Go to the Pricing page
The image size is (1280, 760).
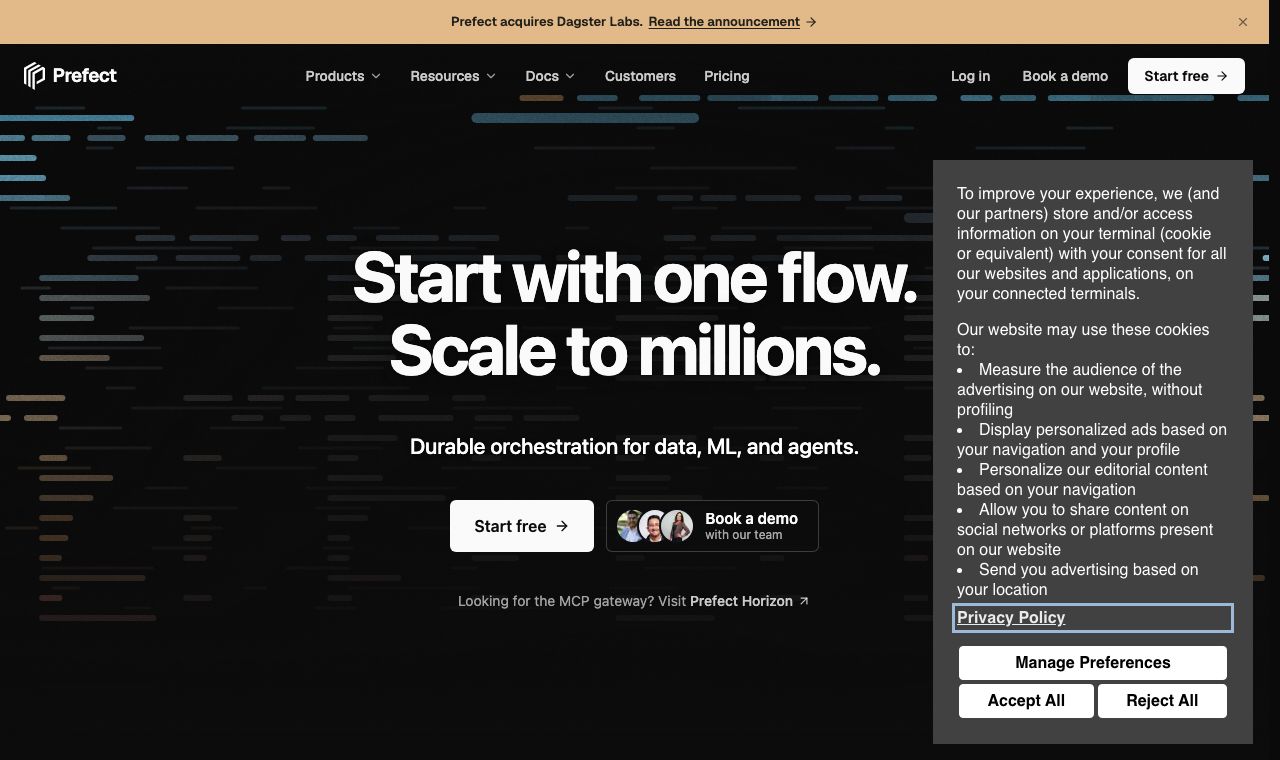tap(727, 76)
